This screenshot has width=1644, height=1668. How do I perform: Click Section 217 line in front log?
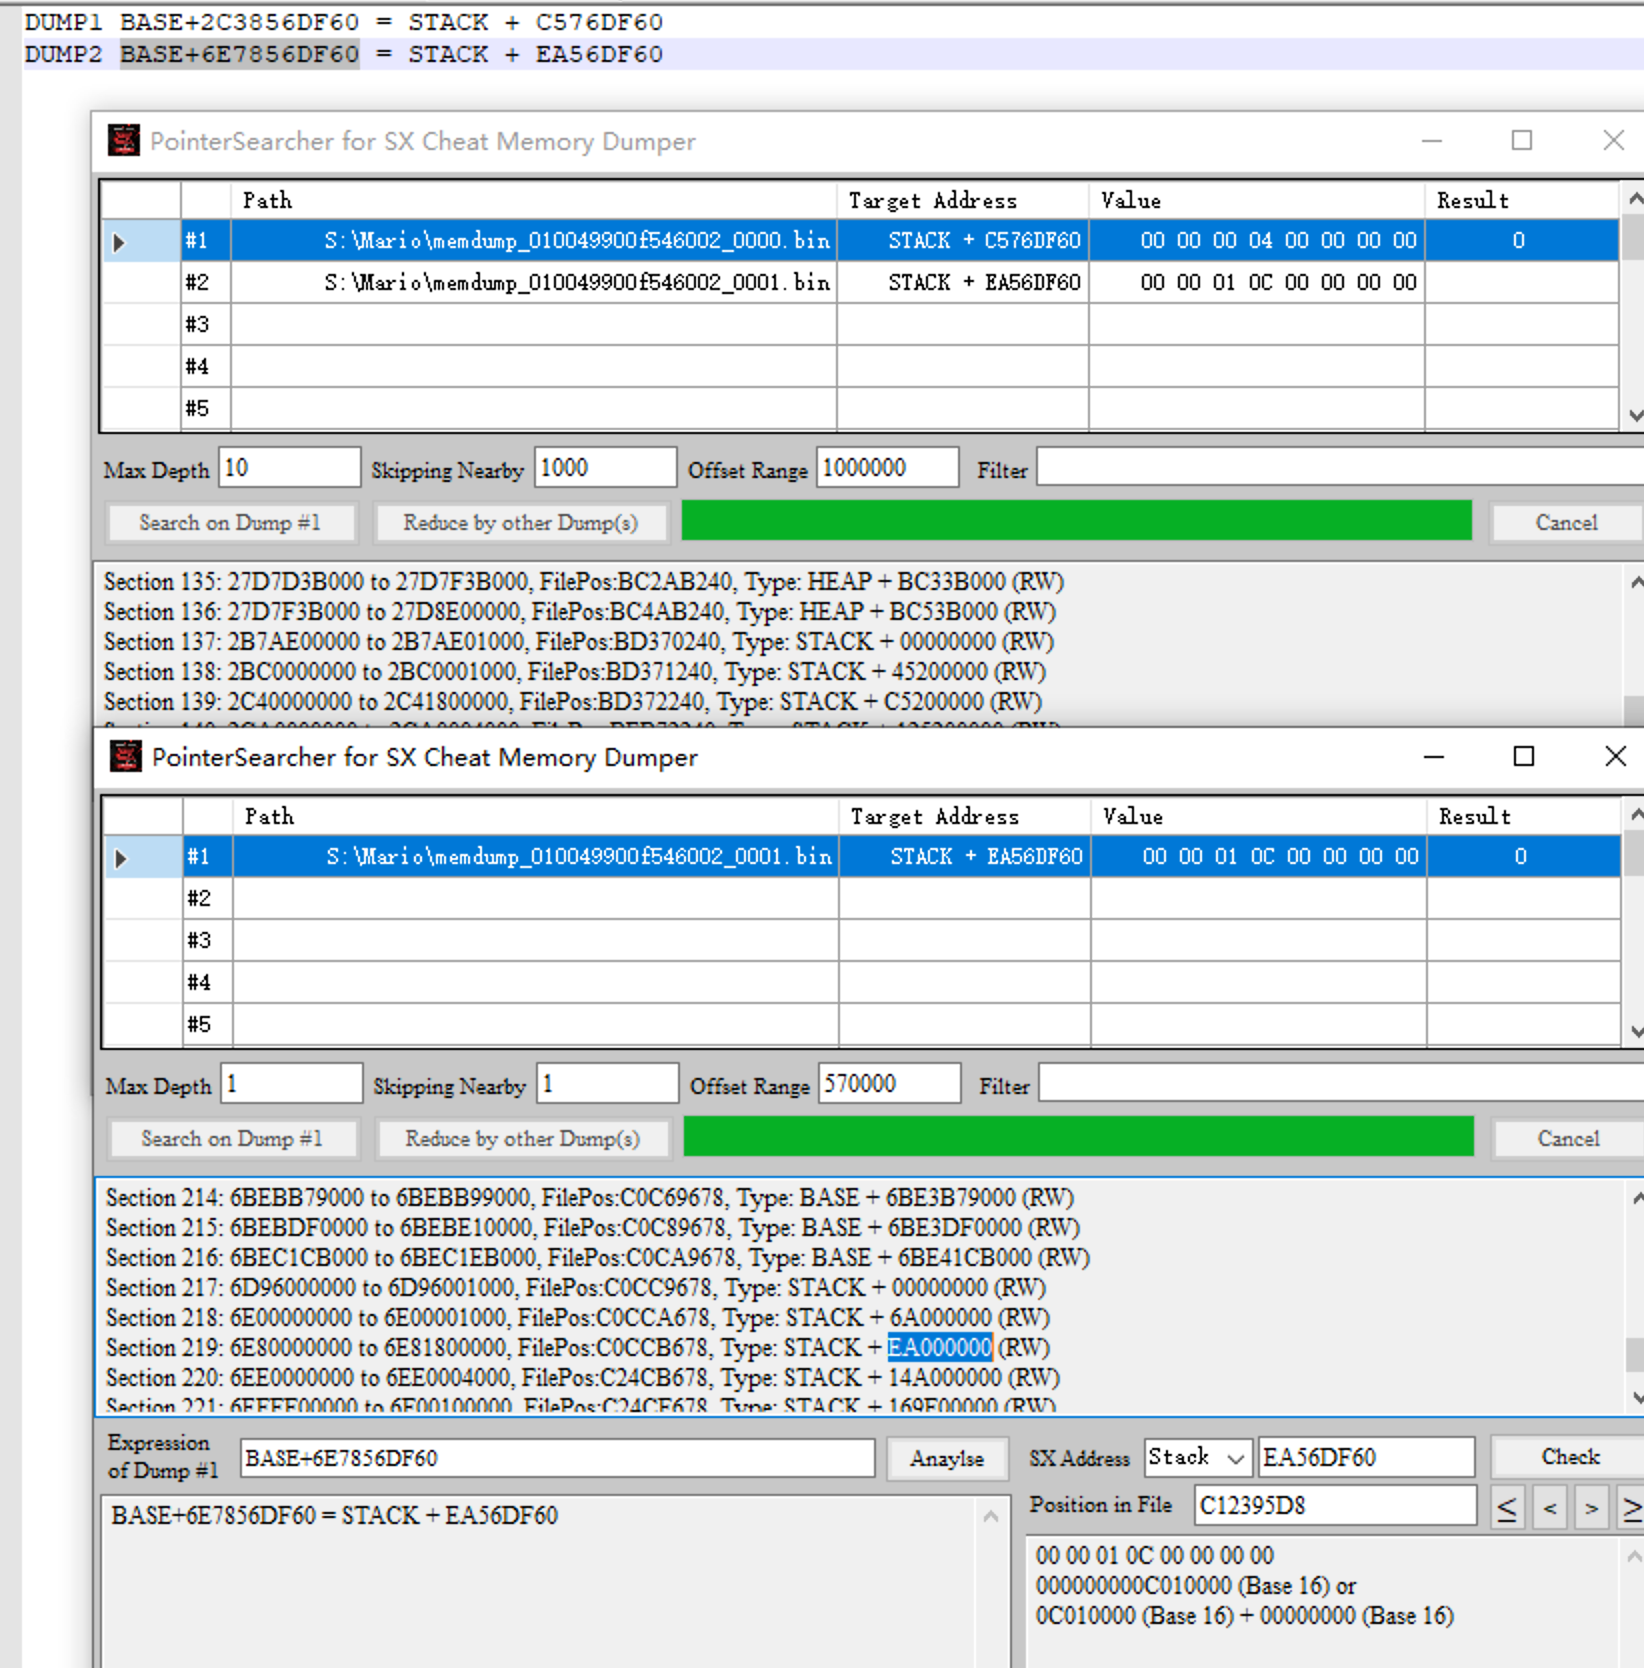click(576, 1288)
